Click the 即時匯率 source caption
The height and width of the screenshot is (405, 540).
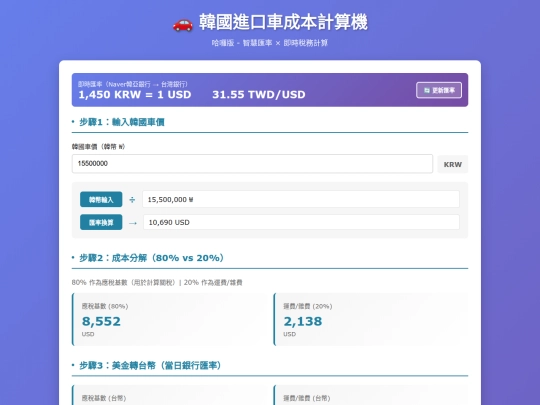tap(133, 84)
